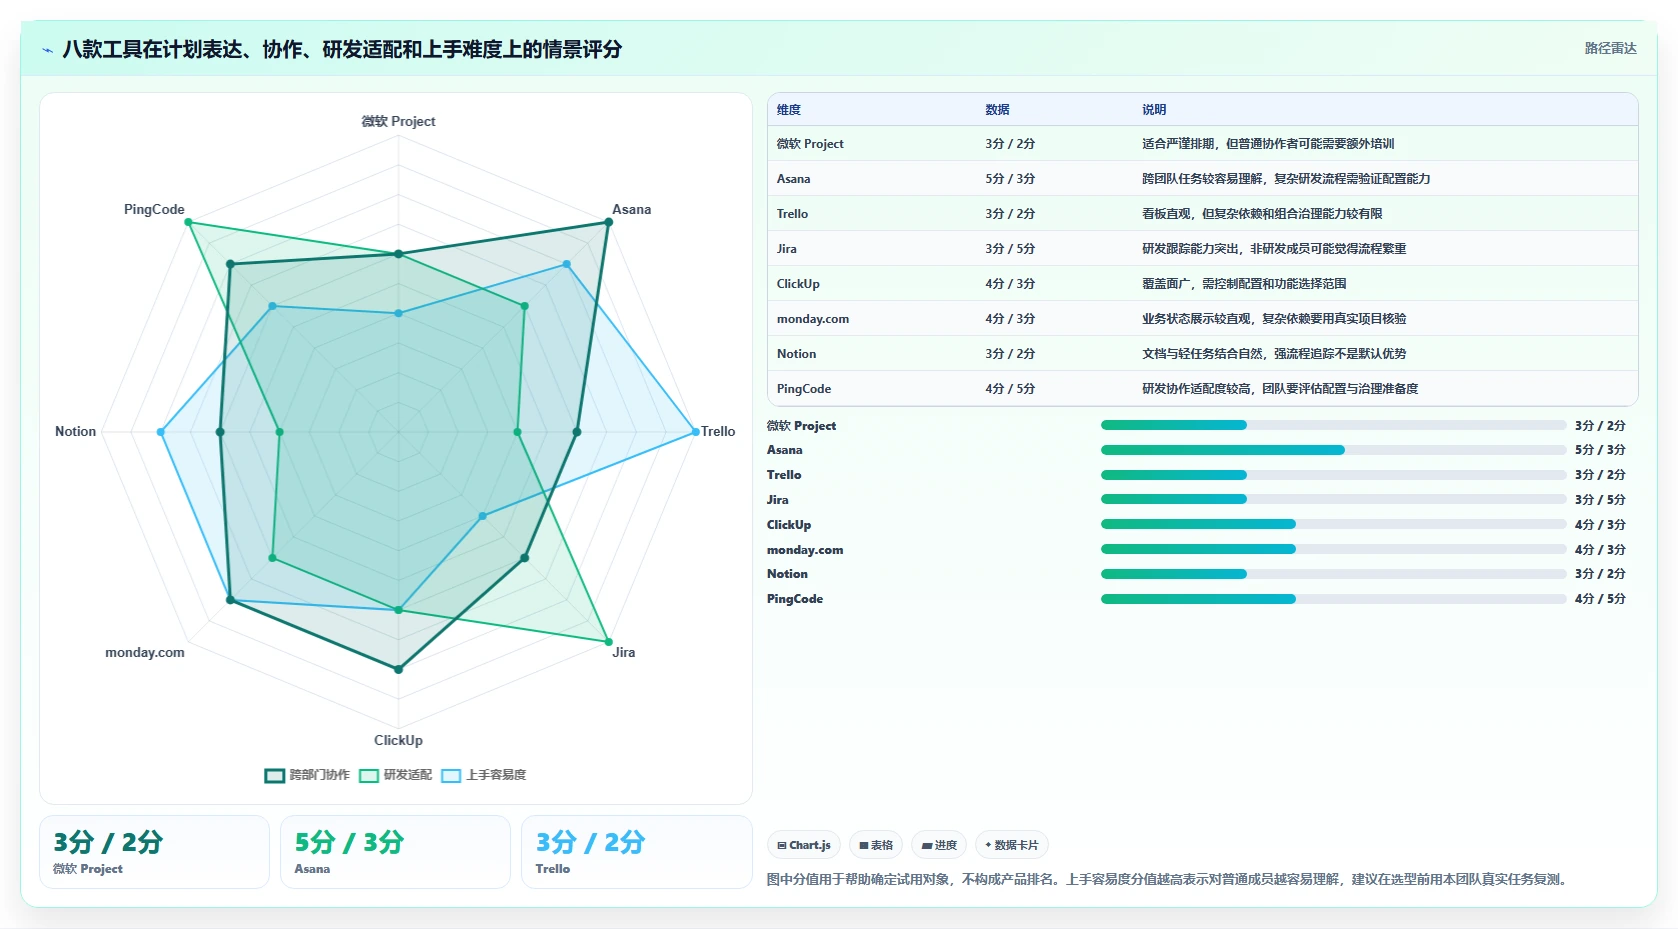The height and width of the screenshot is (929, 1678).
Task: Toggle the 上手容易度 legend series
Action: (x=484, y=775)
